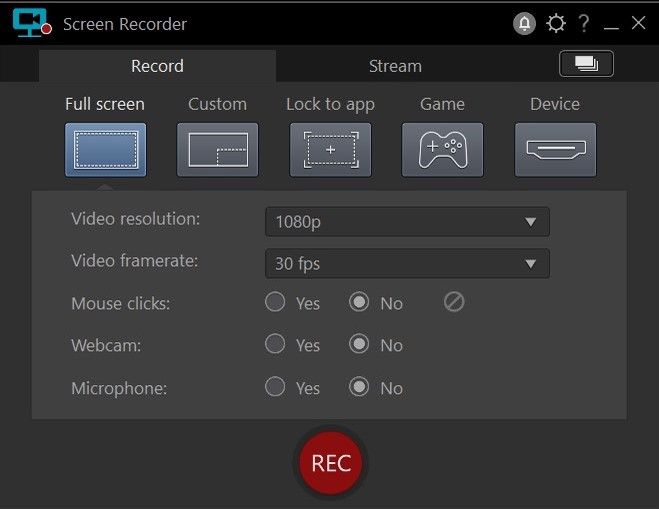The height and width of the screenshot is (509, 659).
Task: Select No for Microphone
Action: click(x=359, y=387)
